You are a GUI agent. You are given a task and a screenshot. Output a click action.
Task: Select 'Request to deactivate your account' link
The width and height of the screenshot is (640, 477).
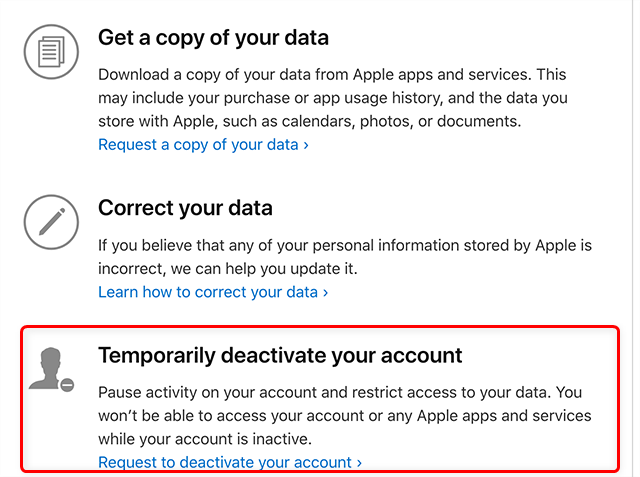coord(225,462)
